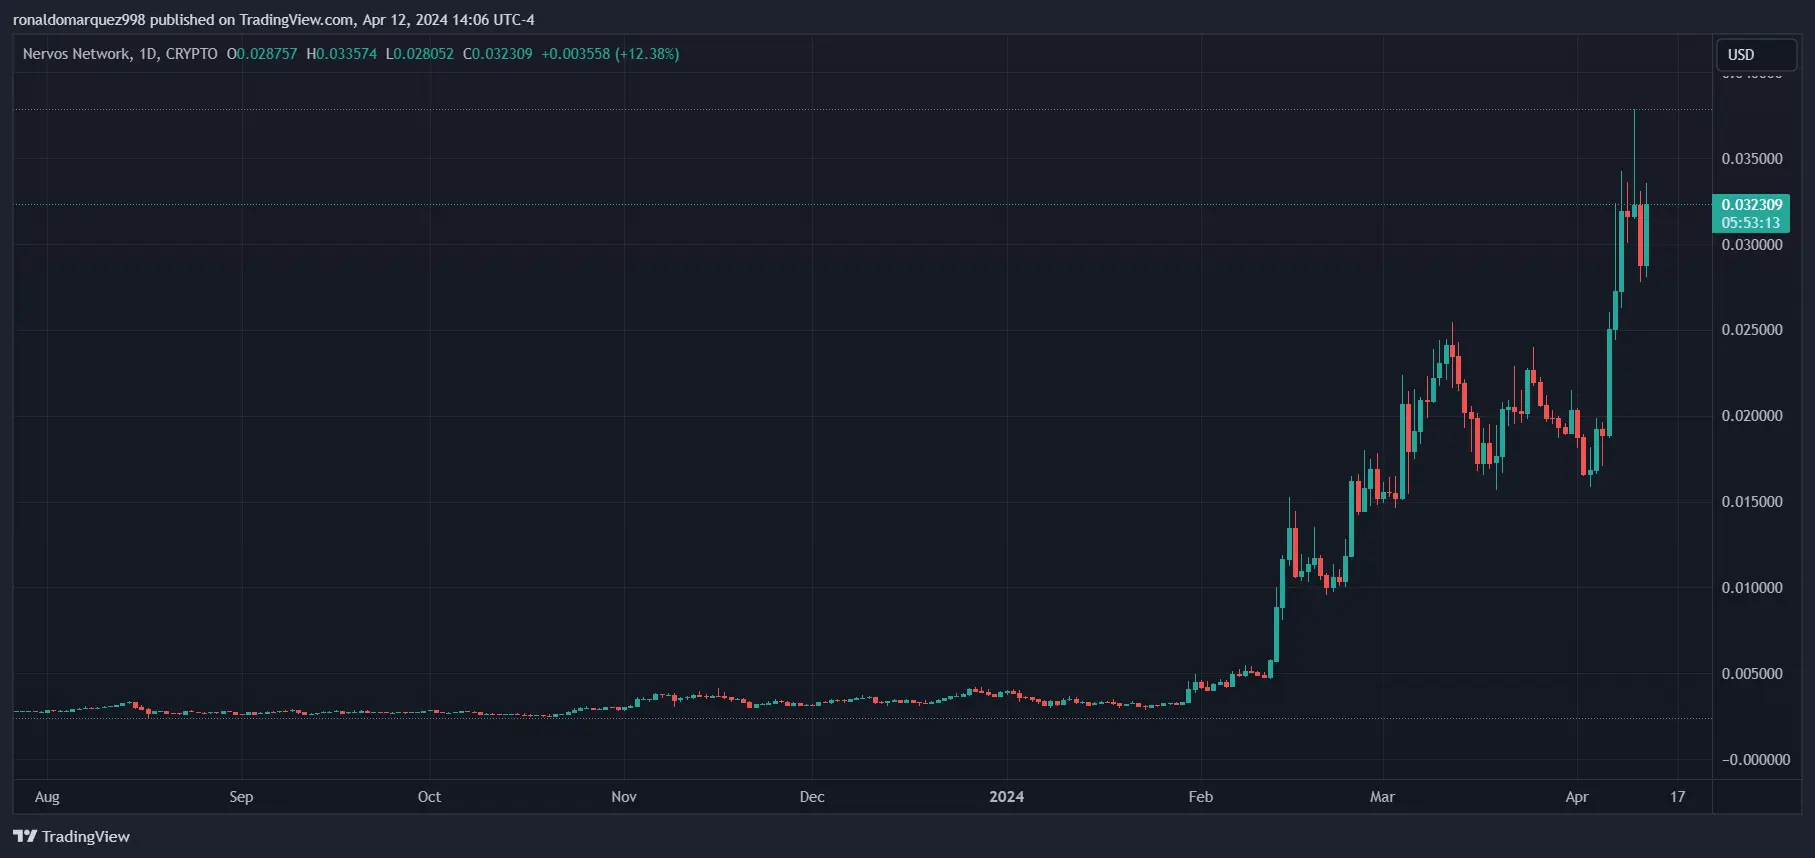Click the Apr label on the time axis
The height and width of the screenshot is (858, 1815).
click(1577, 797)
